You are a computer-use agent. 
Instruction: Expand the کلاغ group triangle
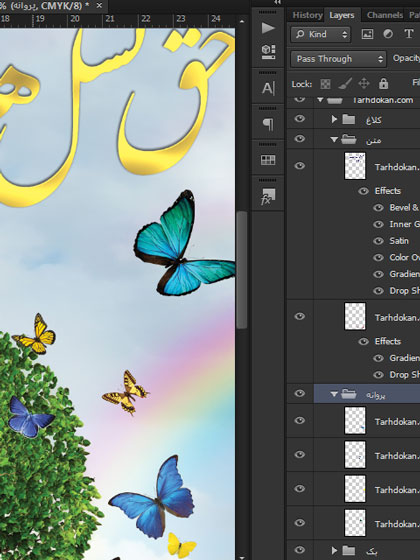334,119
